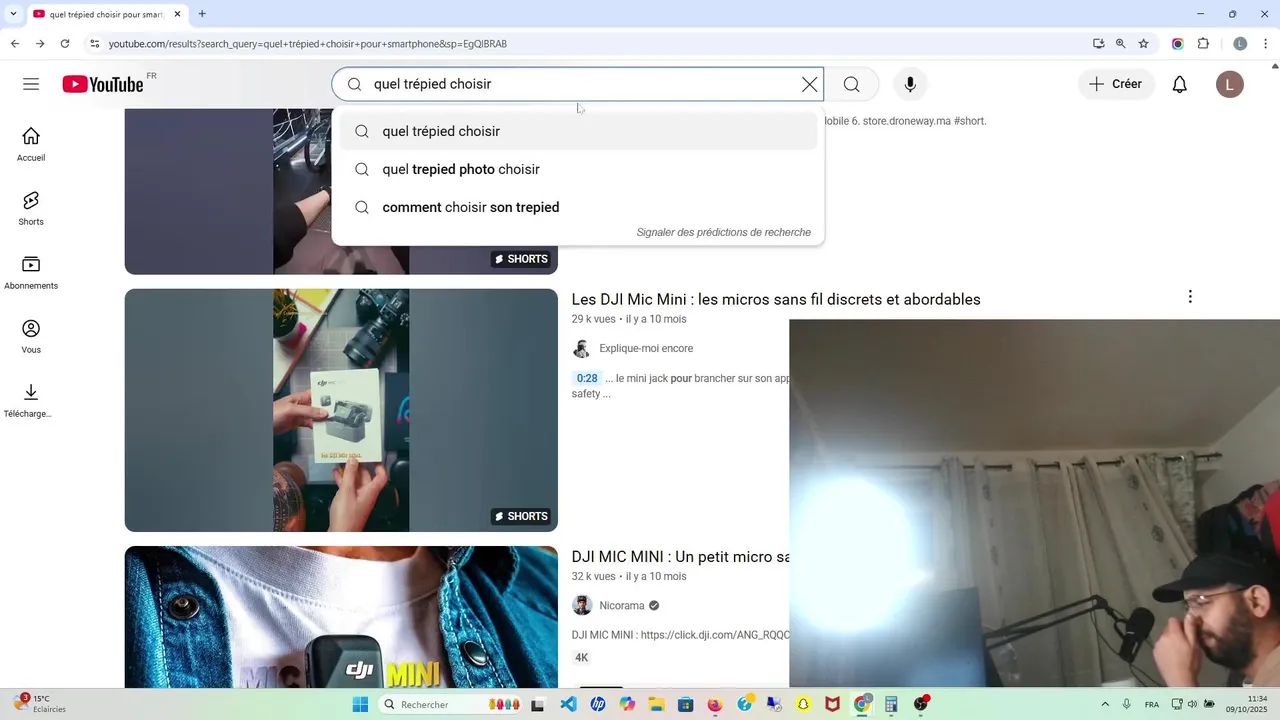This screenshot has height=720, width=1280.
Task: Select suggestion "quel trépied choisir"
Action: point(579,131)
